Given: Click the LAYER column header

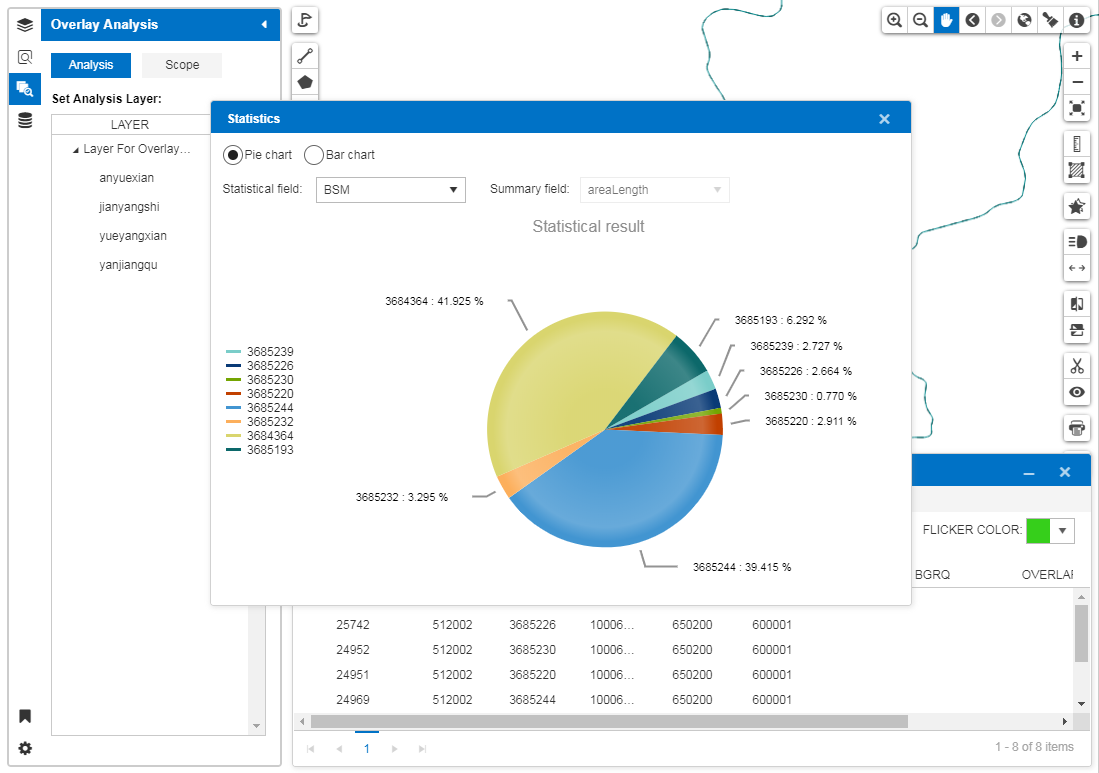Looking at the screenshot, I should tap(130, 125).
